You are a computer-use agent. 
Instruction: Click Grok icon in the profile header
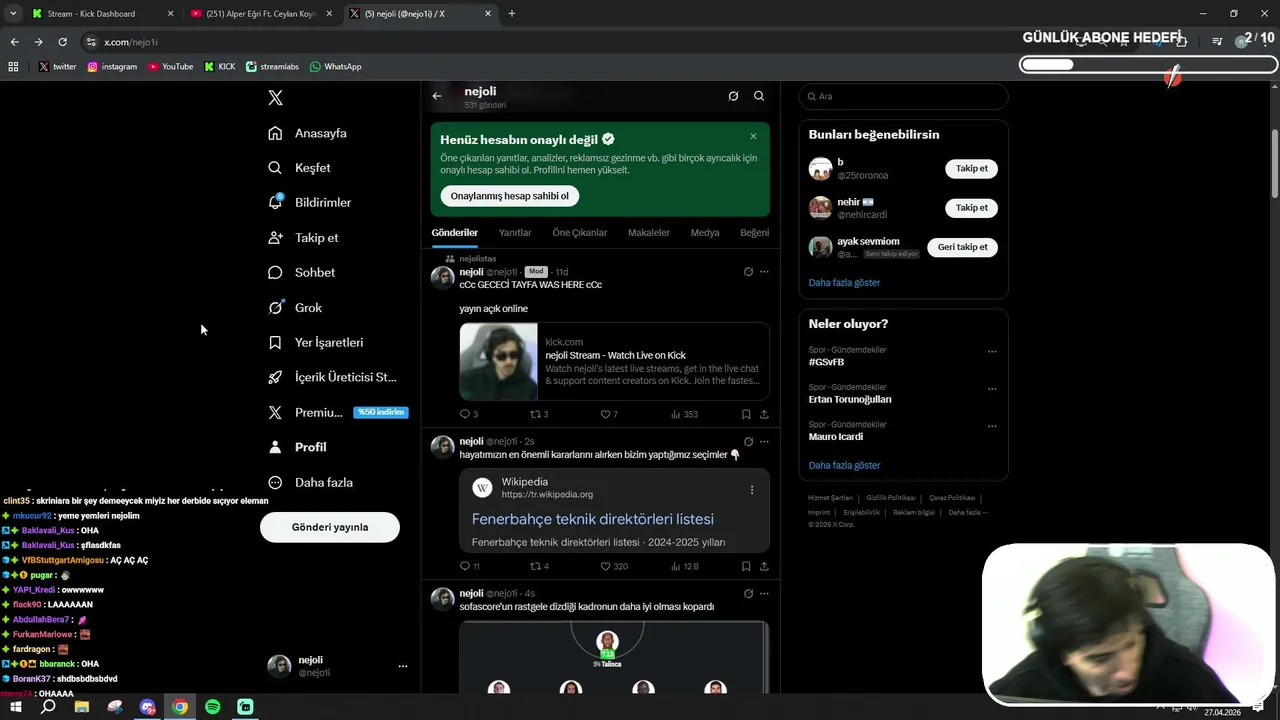pos(733,96)
